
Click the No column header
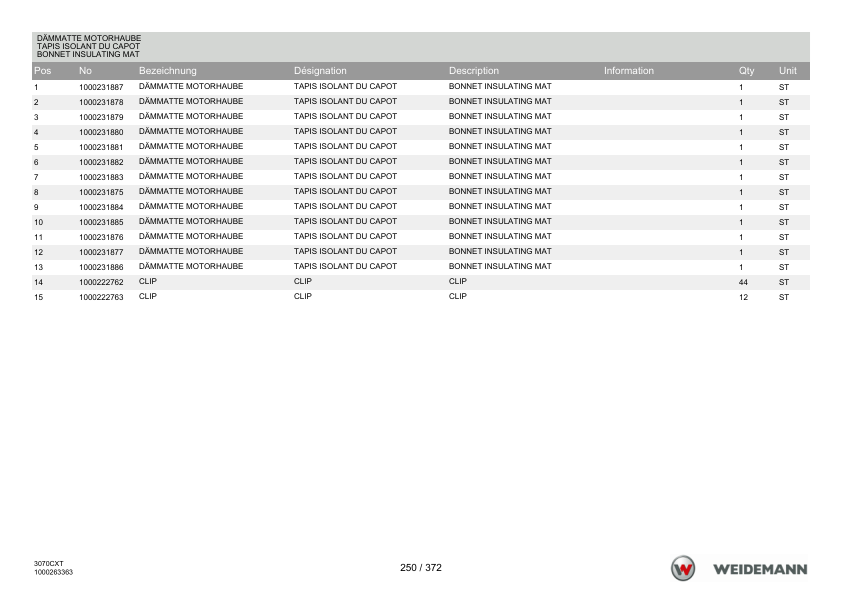click(85, 70)
